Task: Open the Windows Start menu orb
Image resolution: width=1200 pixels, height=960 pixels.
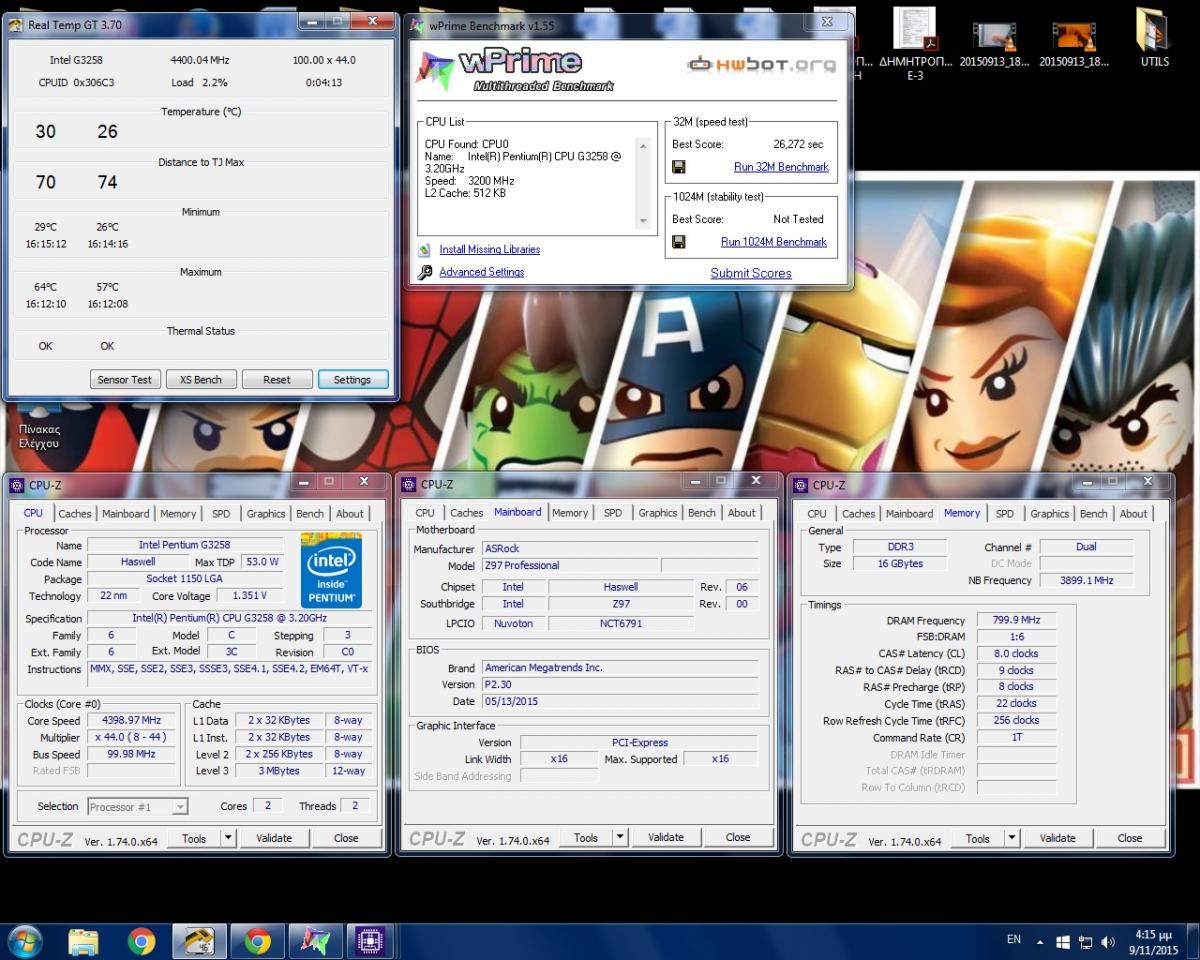Action: click(24, 941)
